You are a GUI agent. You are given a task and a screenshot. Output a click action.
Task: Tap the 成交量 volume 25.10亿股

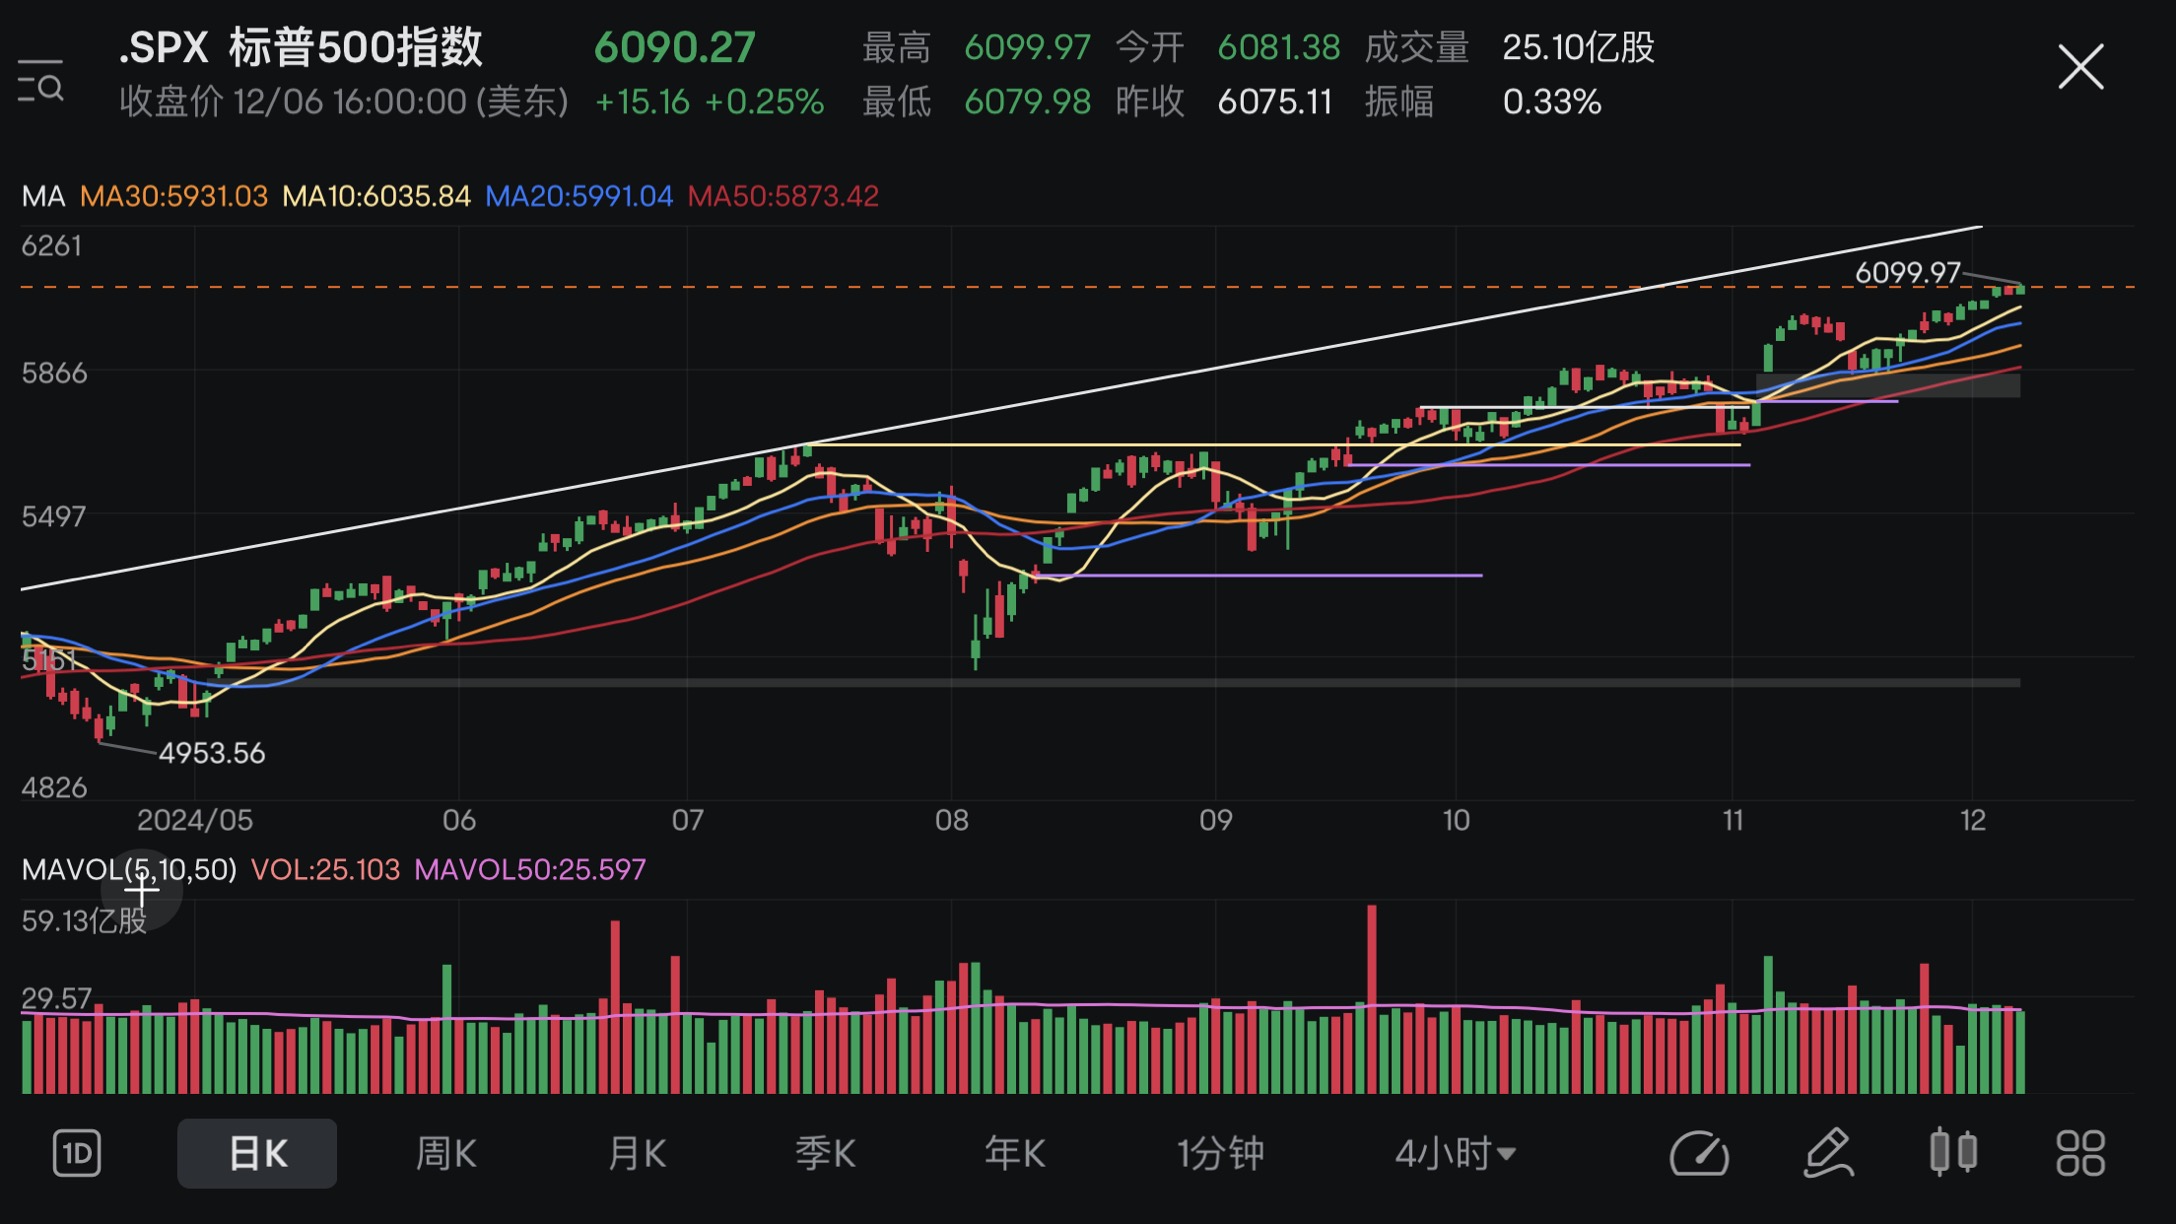tap(1579, 47)
